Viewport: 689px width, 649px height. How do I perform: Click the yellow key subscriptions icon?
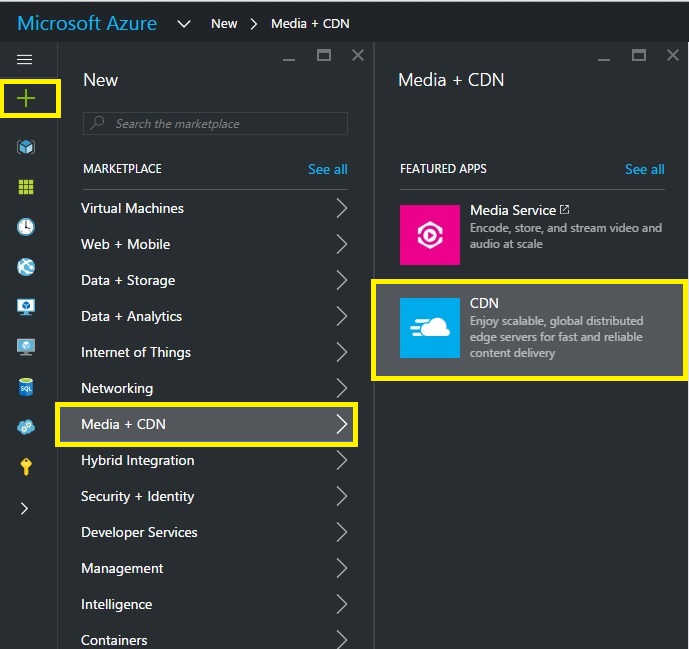click(26, 466)
